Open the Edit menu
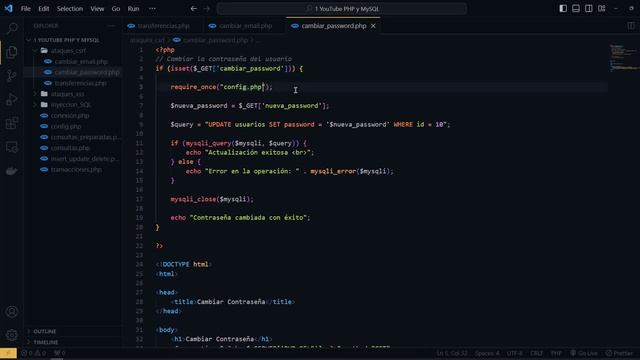 click(x=44, y=9)
